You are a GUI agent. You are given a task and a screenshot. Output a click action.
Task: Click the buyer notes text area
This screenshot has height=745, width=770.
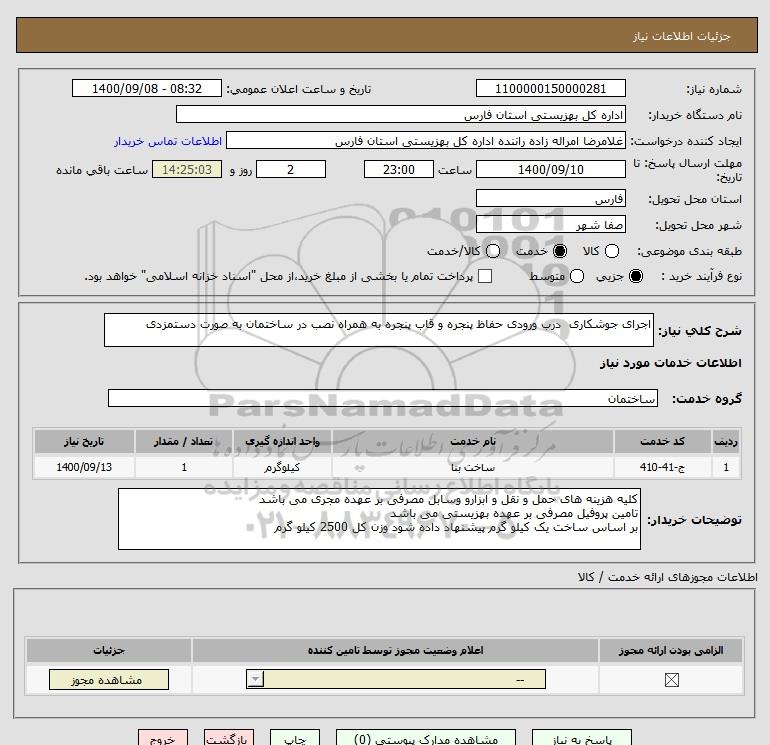point(379,519)
